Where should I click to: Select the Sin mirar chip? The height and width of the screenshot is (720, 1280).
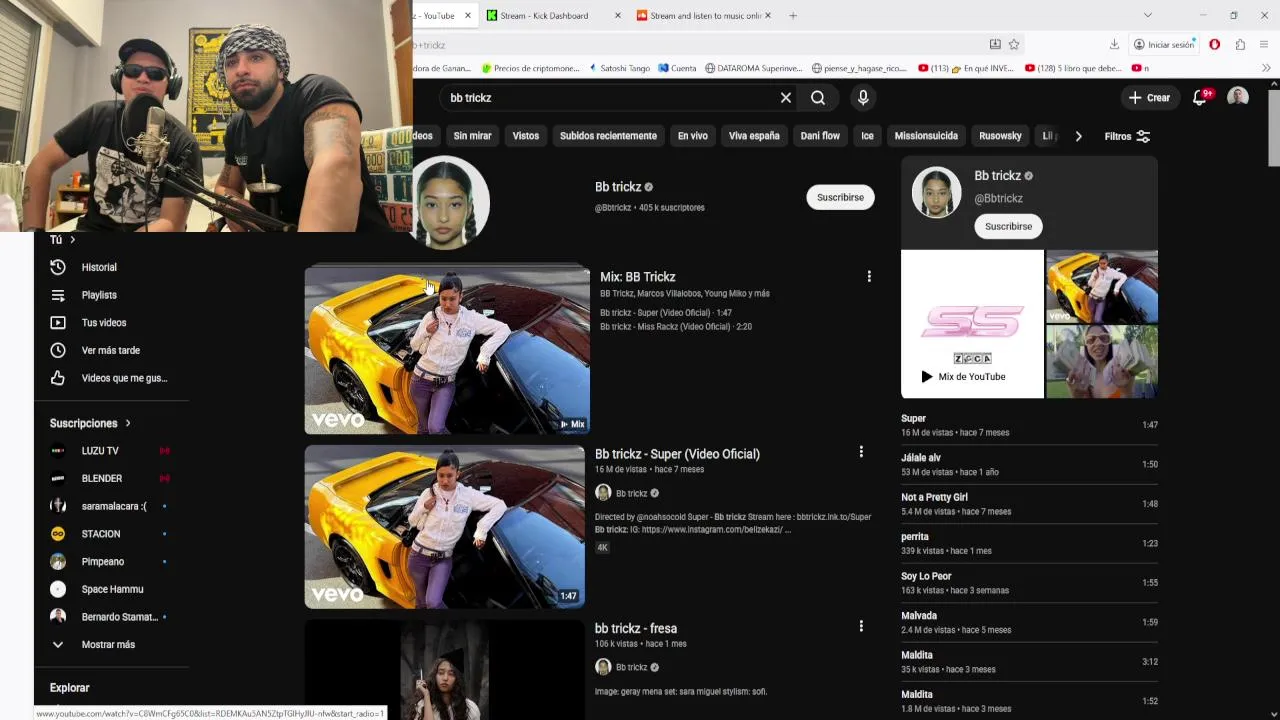pyautogui.click(x=472, y=136)
